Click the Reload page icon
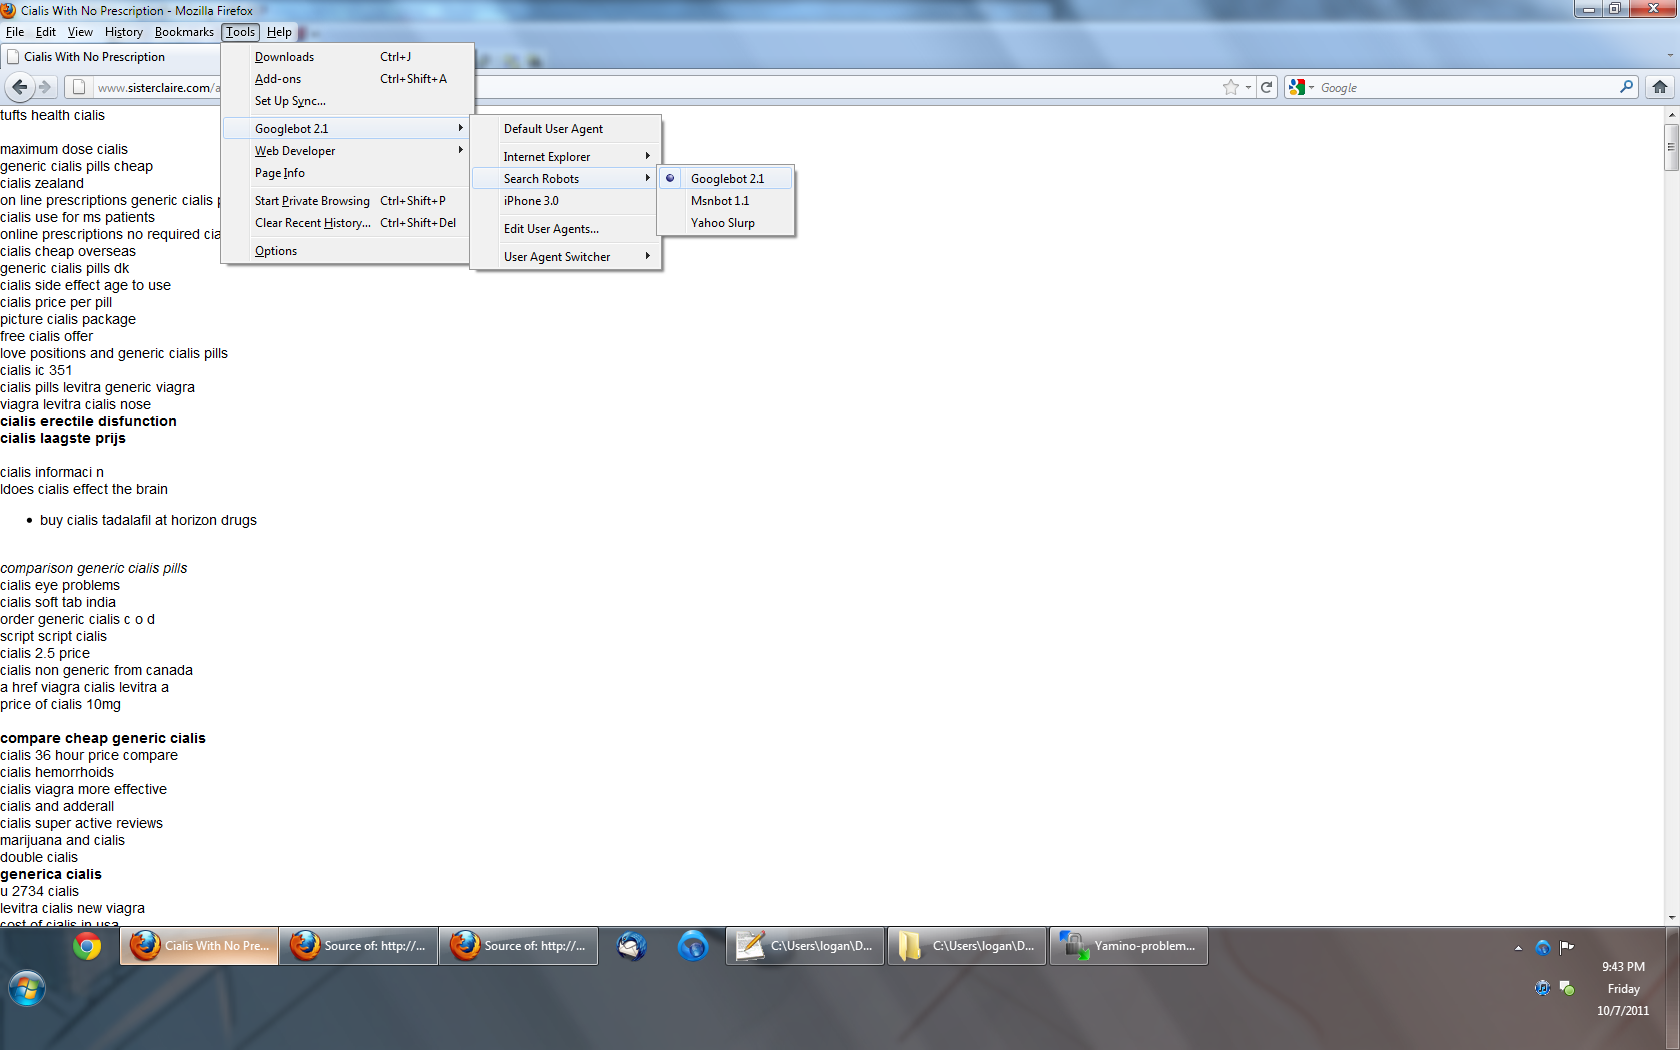Viewport: 1680px width, 1050px height. click(1266, 87)
